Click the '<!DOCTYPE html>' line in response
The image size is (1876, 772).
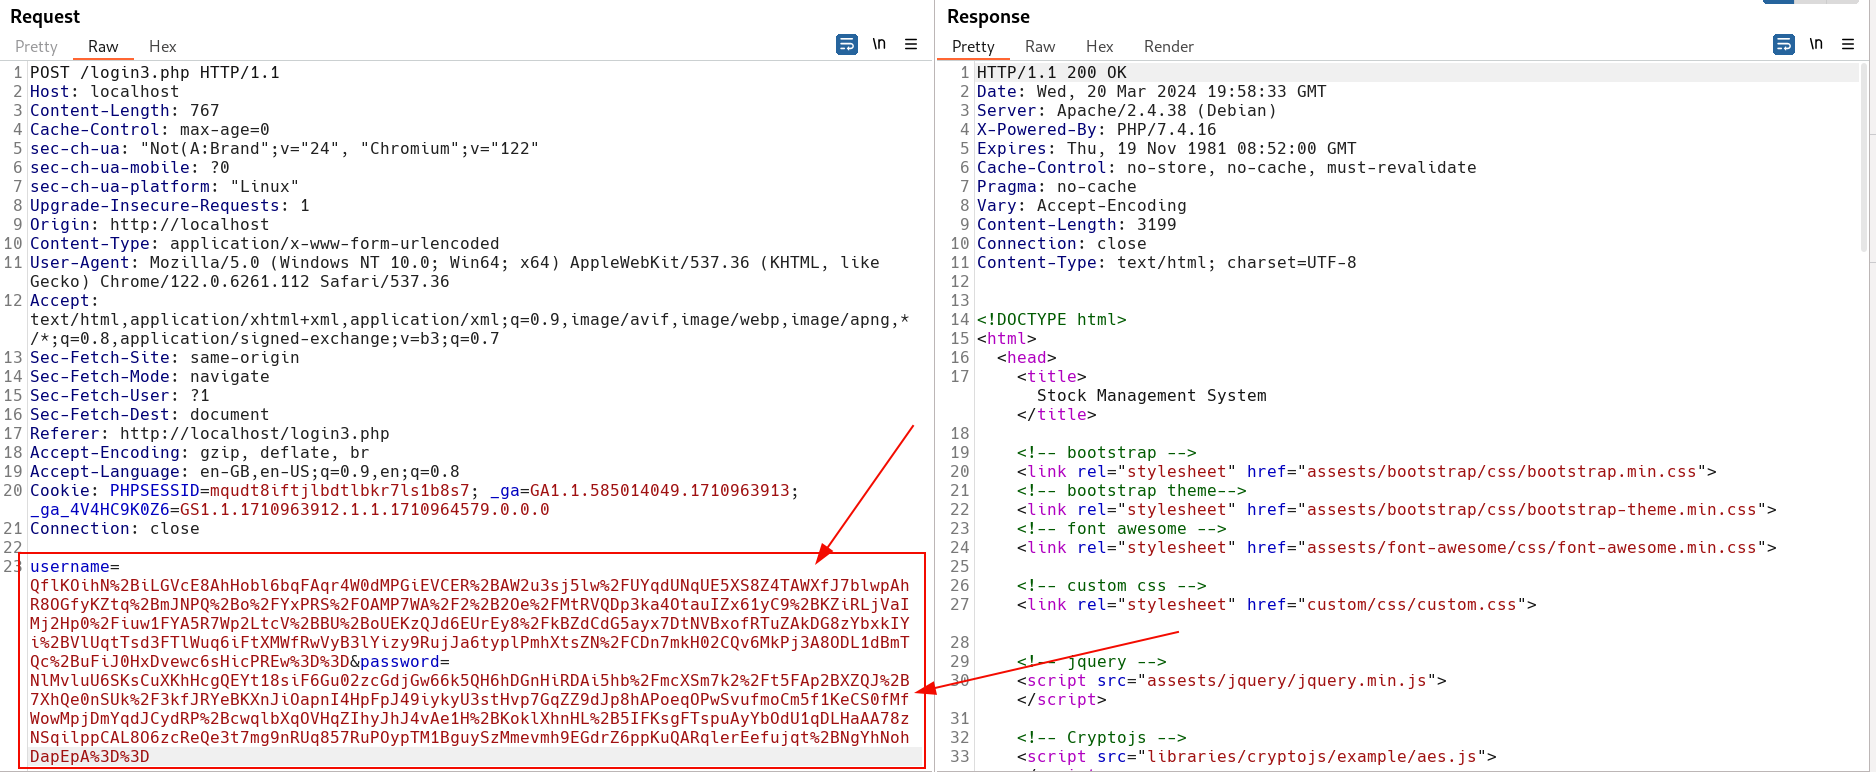(x=1052, y=320)
